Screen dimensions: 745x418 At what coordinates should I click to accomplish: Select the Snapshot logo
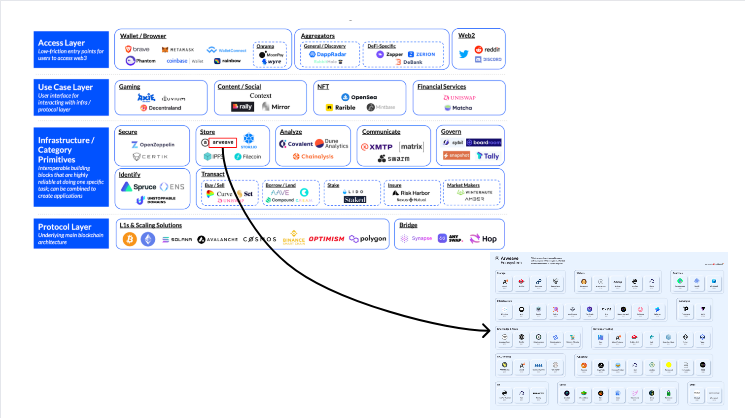click(456, 155)
